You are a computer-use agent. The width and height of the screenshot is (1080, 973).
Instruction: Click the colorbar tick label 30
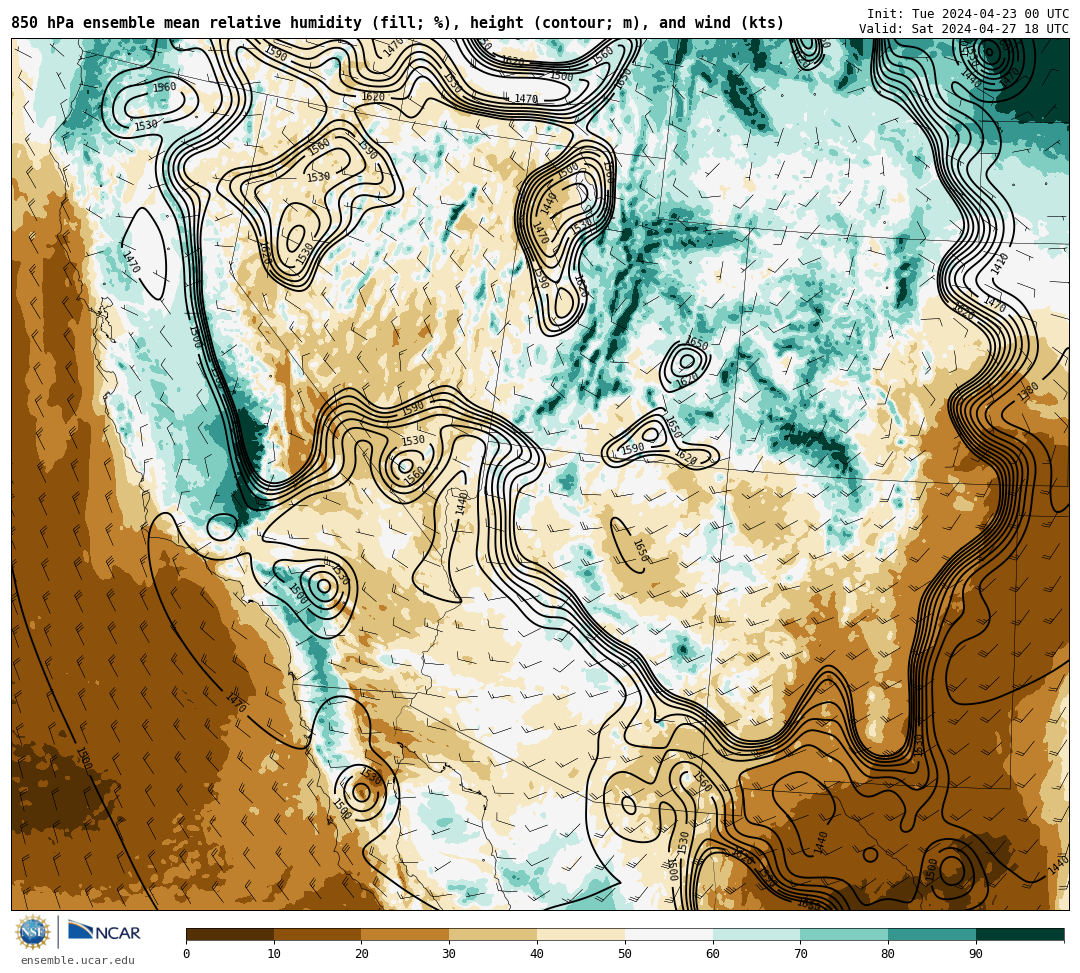tap(449, 954)
